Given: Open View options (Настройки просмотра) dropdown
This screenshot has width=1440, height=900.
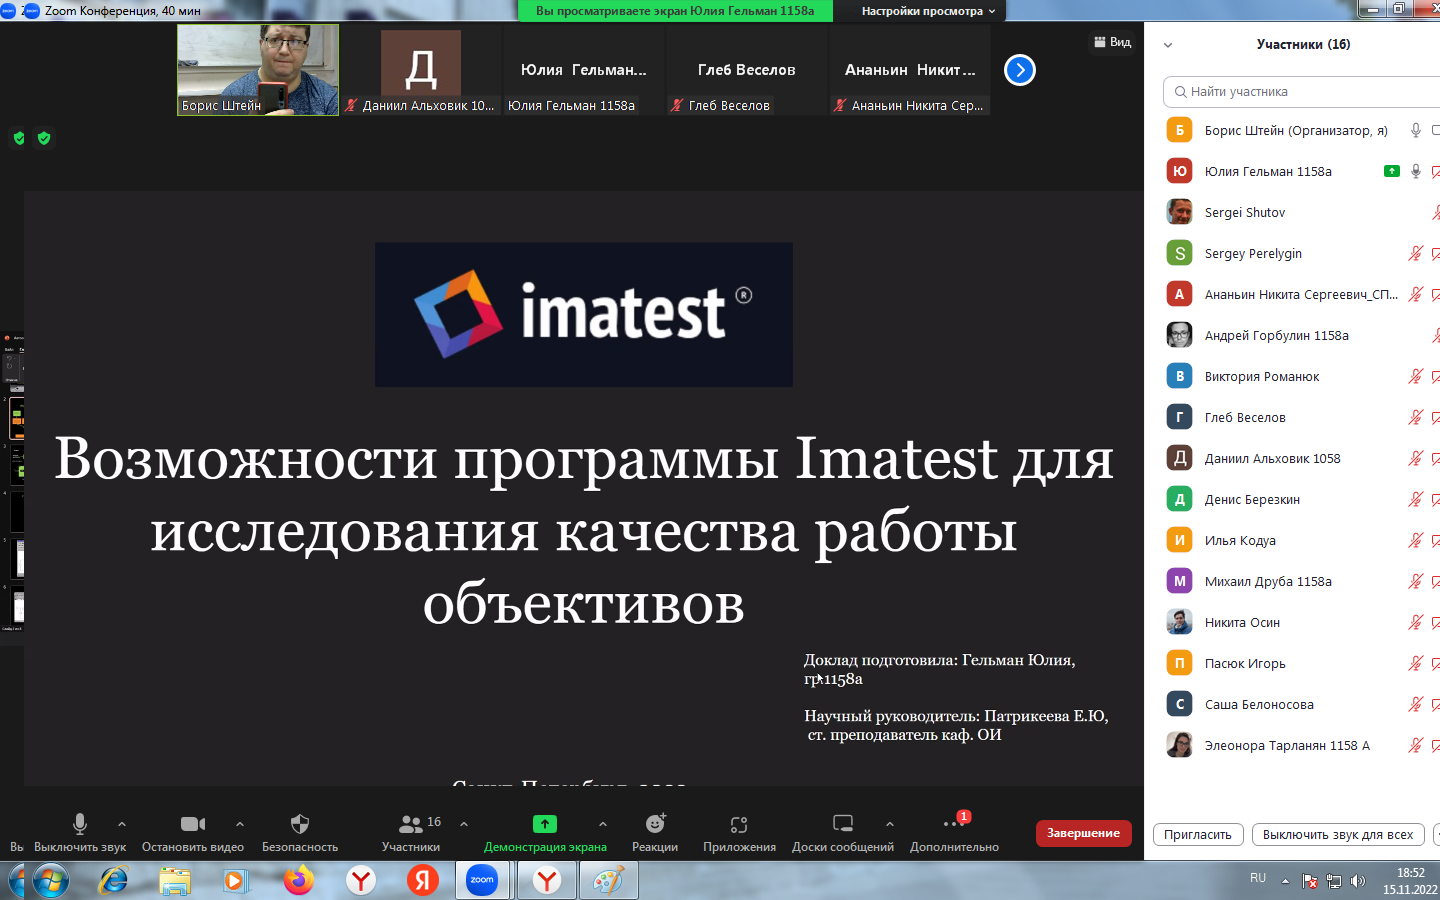Looking at the screenshot, I should click(x=928, y=11).
